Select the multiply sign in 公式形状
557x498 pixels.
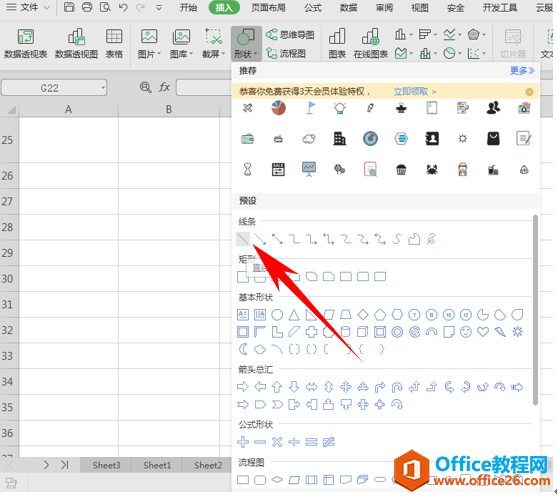277,442
